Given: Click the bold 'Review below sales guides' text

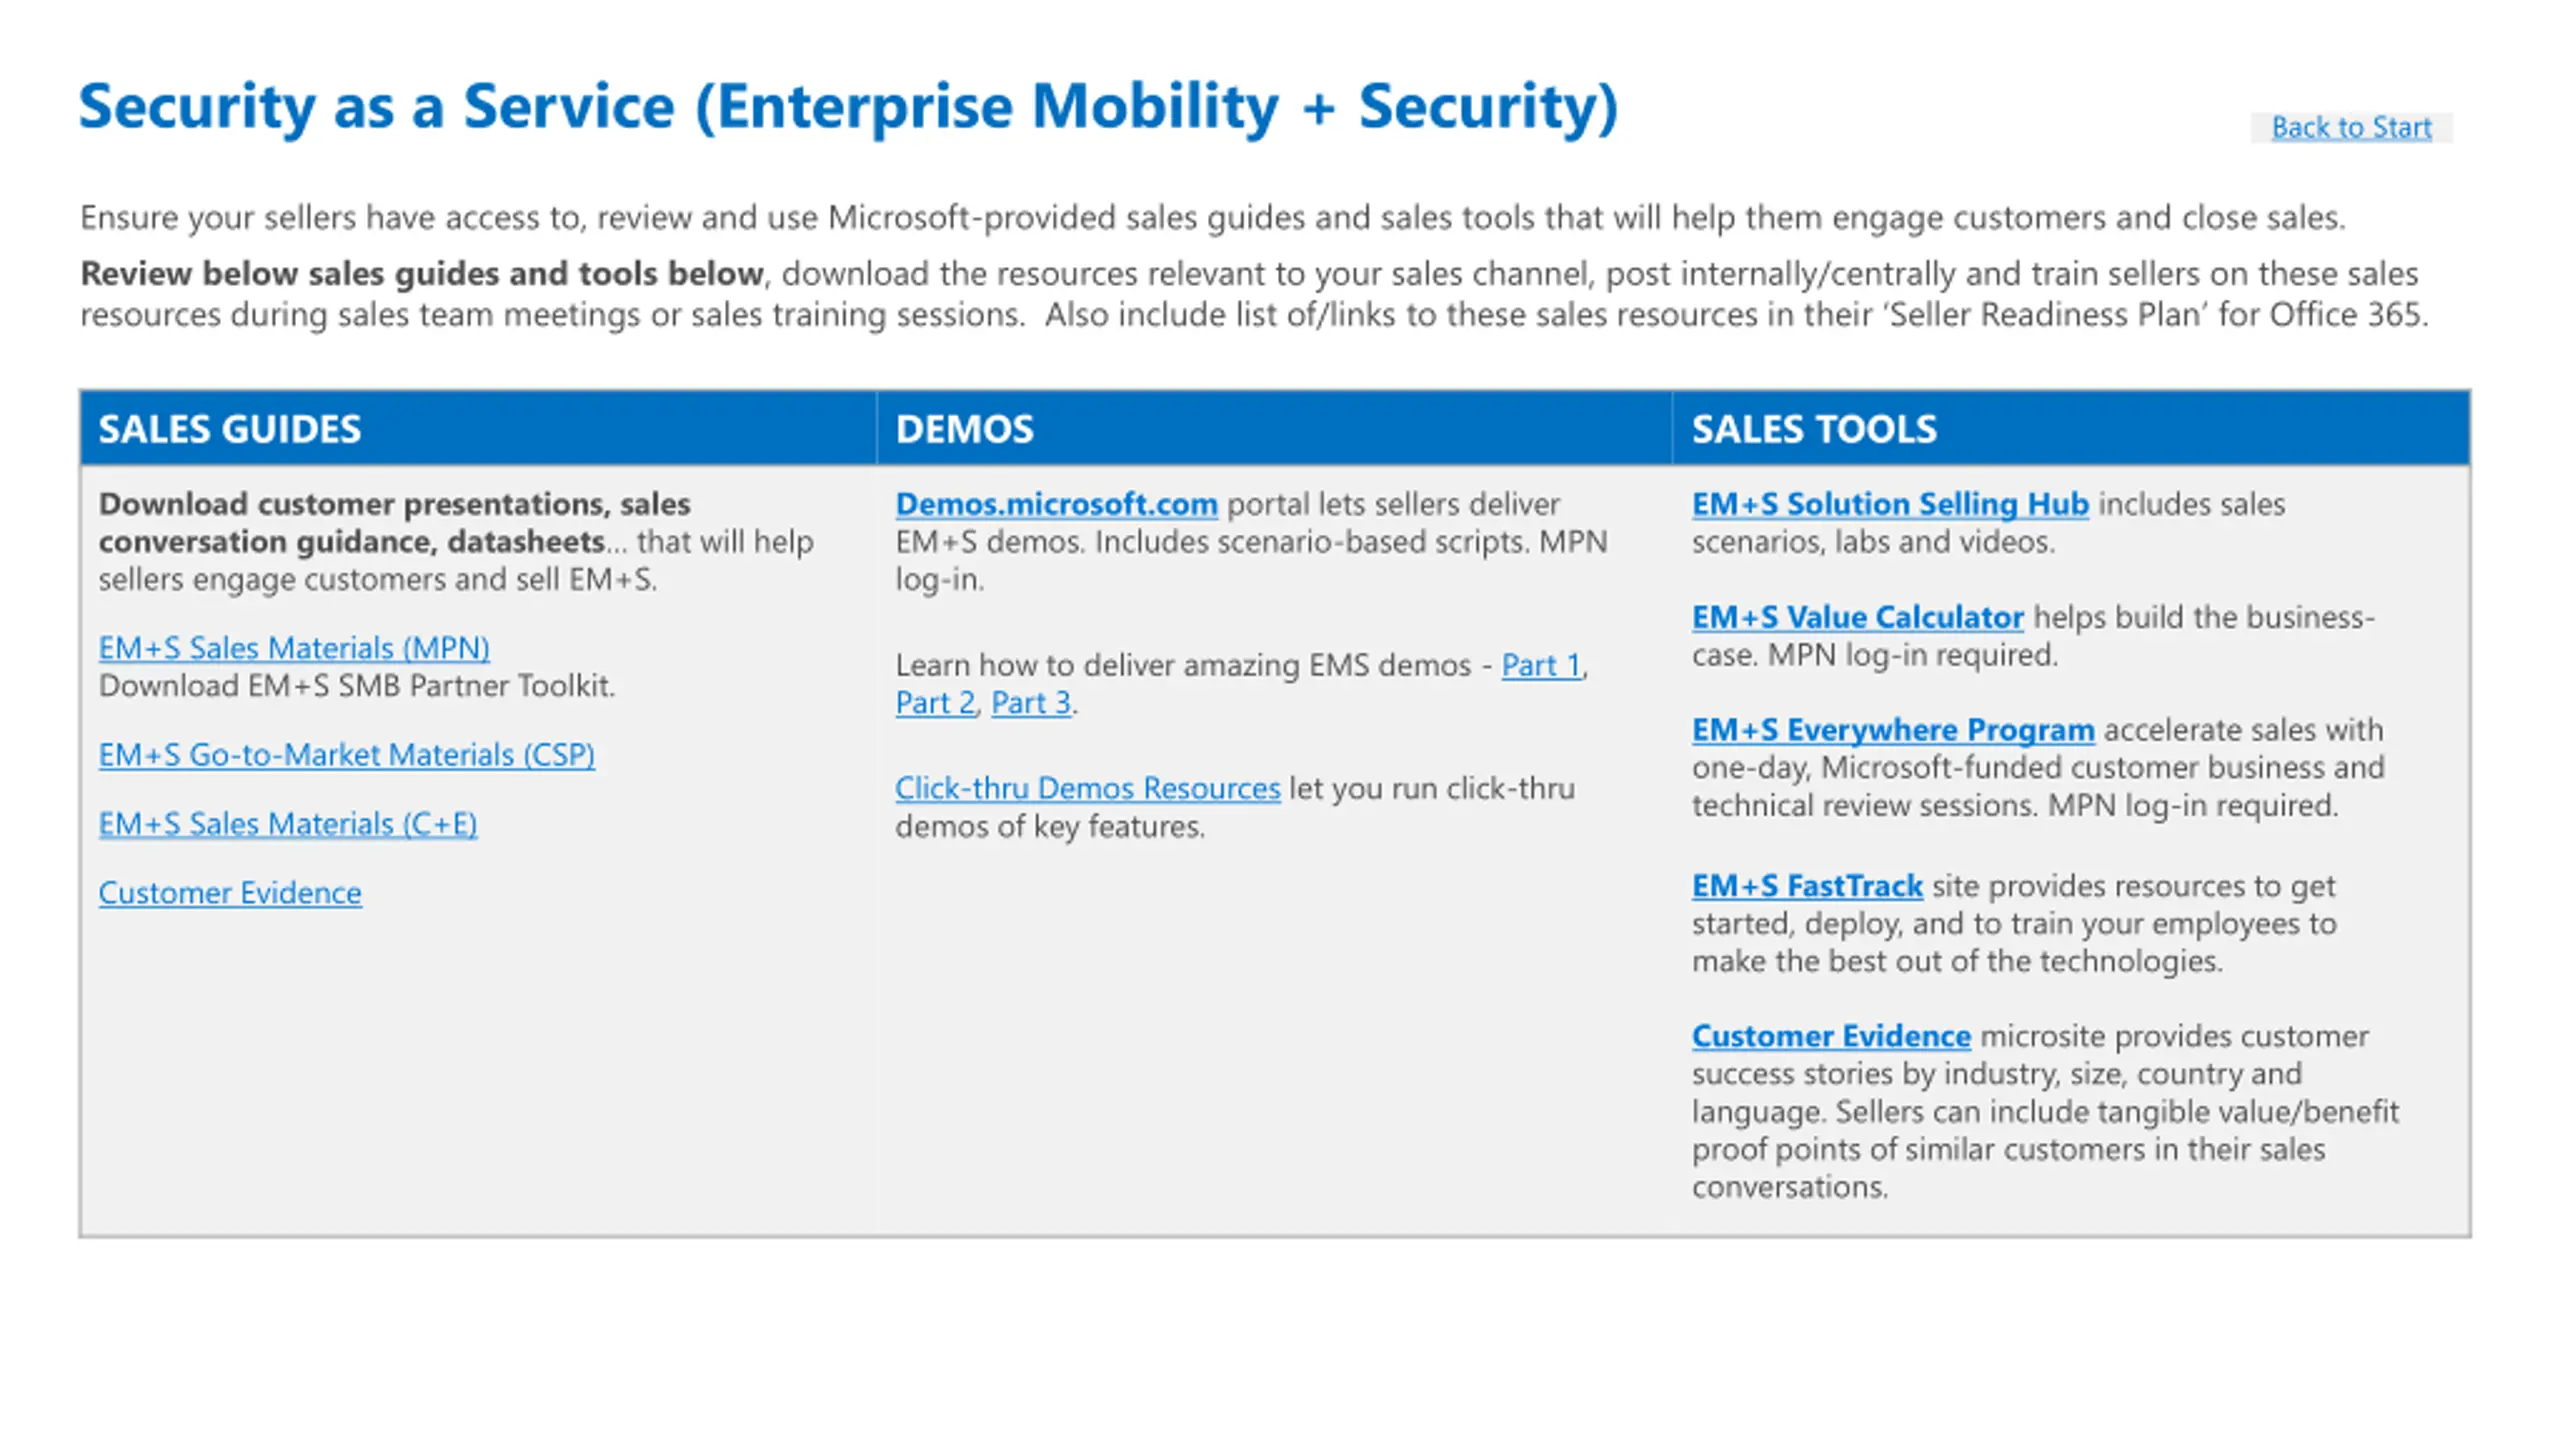Looking at the screenshot, I should tap(422, 273).
